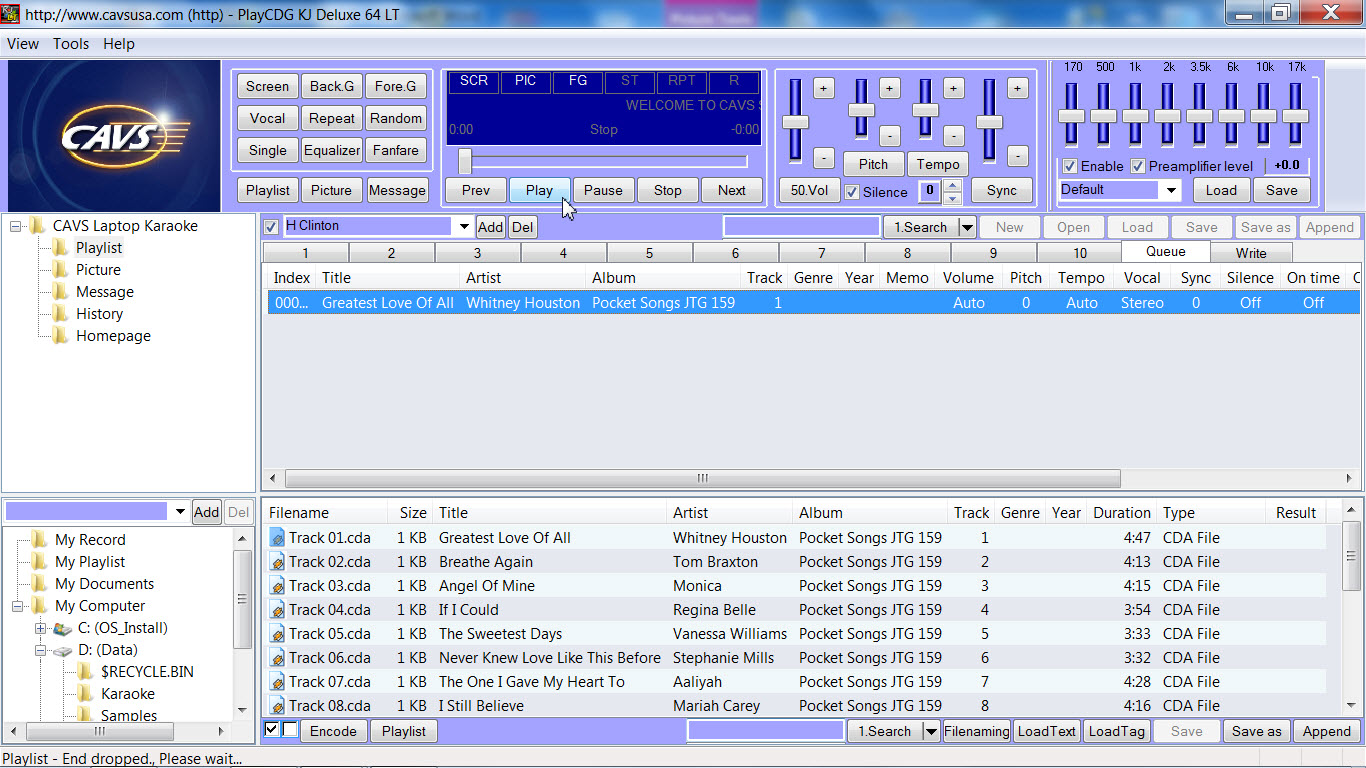Click the Encode button
Image resolution: width=1366 pixels, height=768 pixels.
click(333, 731)
